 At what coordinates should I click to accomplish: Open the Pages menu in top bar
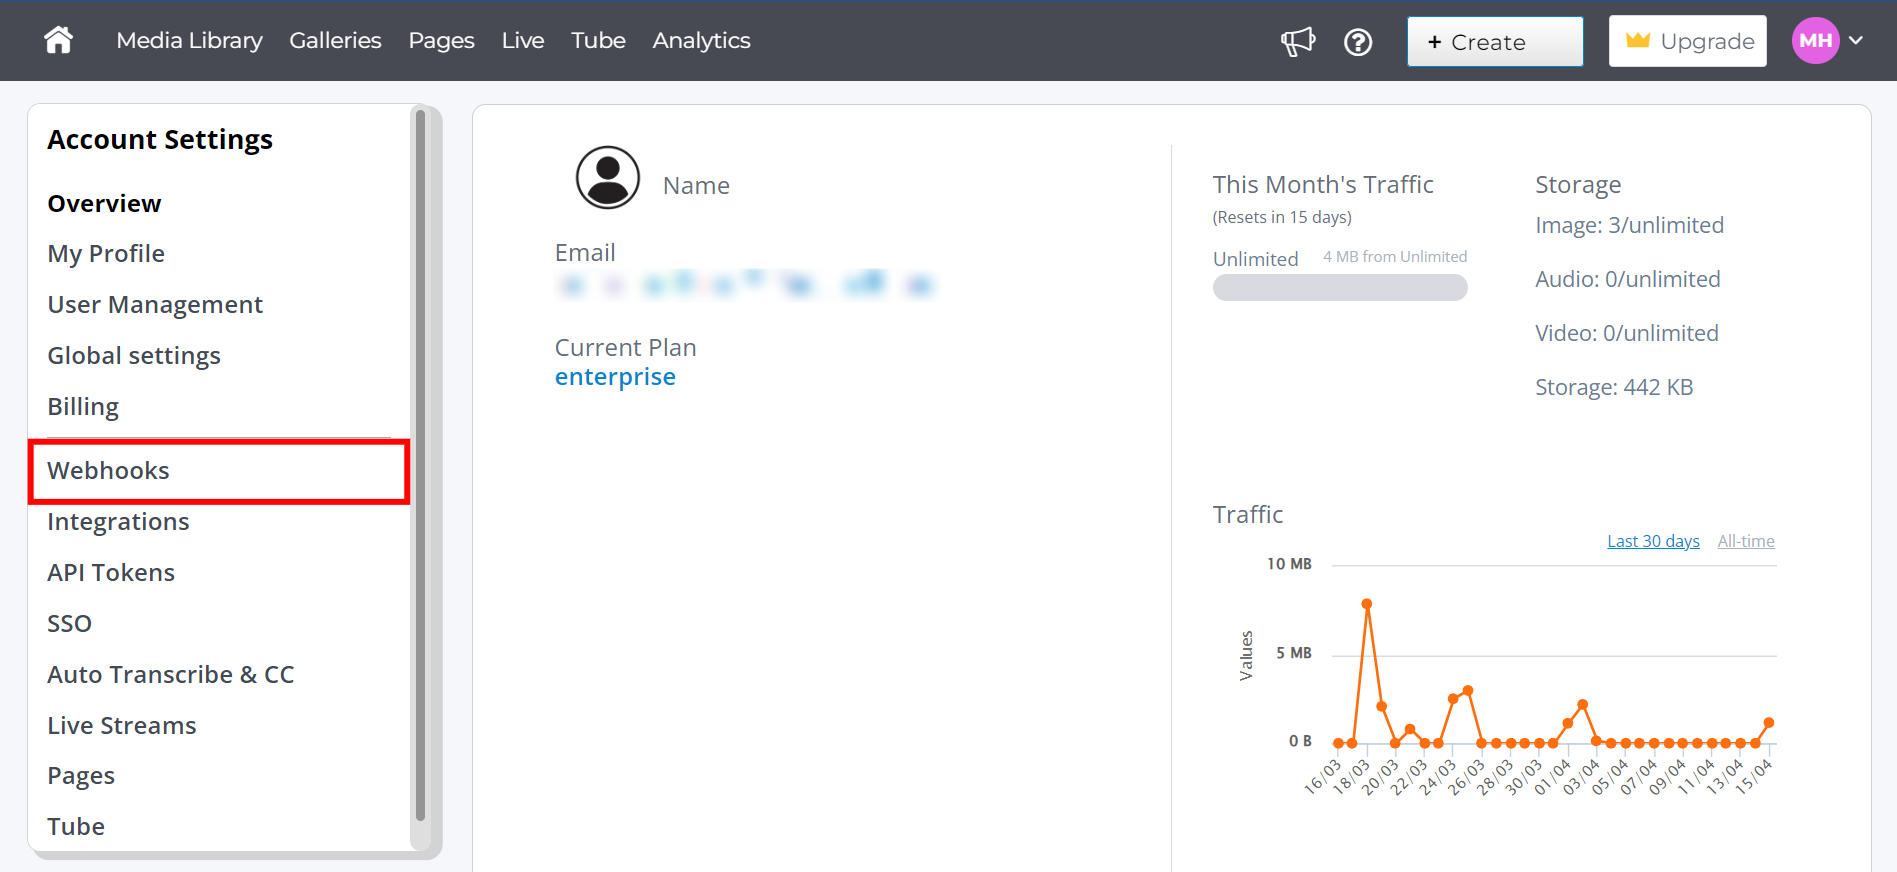click(x=441, y=41)
